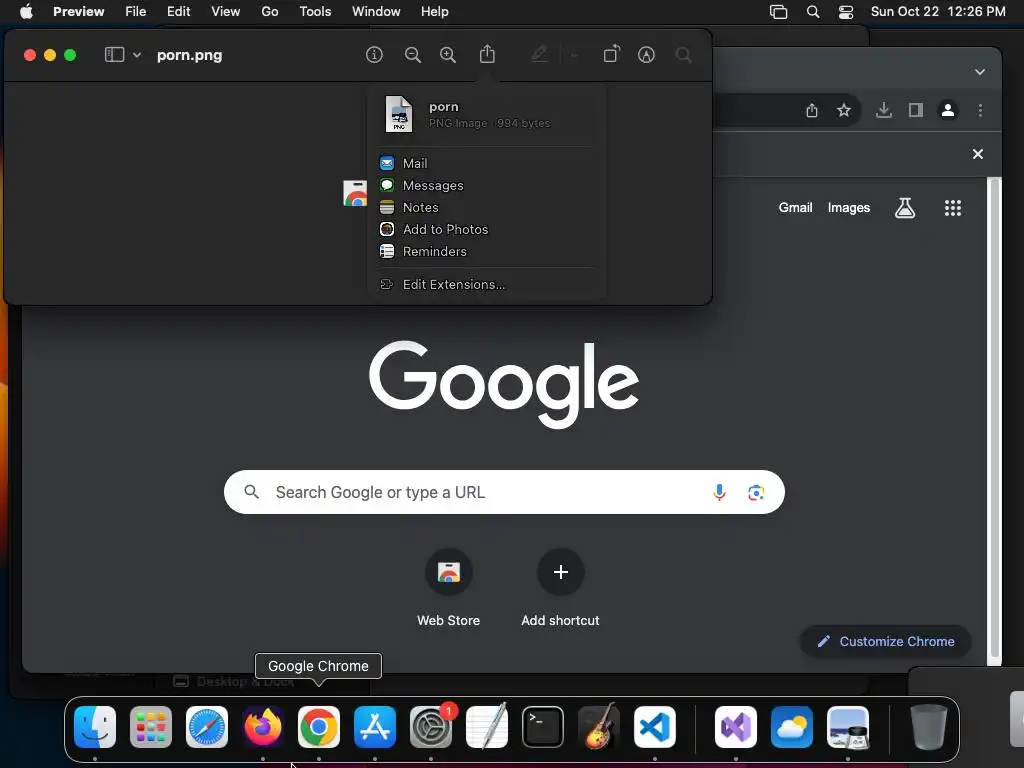Bookmark this tab with the star icon
The height and width of the screenshot is (768, 1024).
coord(844,110)
